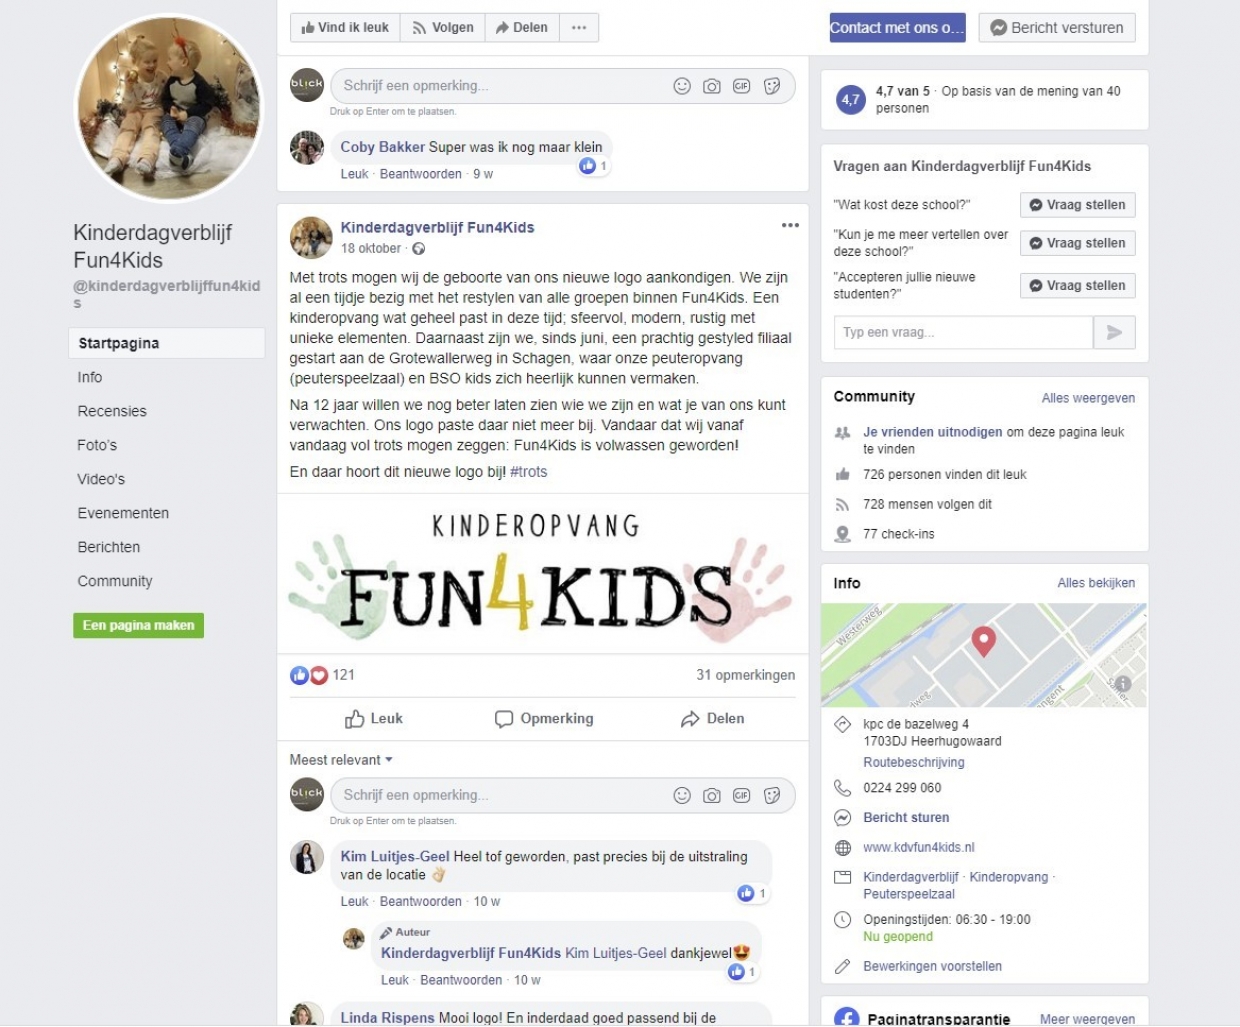Open the www.kdvfun4kids.nl website link
This screenshot has width=1240, height=1027.
pyautogui.click(x=918, y=847)
